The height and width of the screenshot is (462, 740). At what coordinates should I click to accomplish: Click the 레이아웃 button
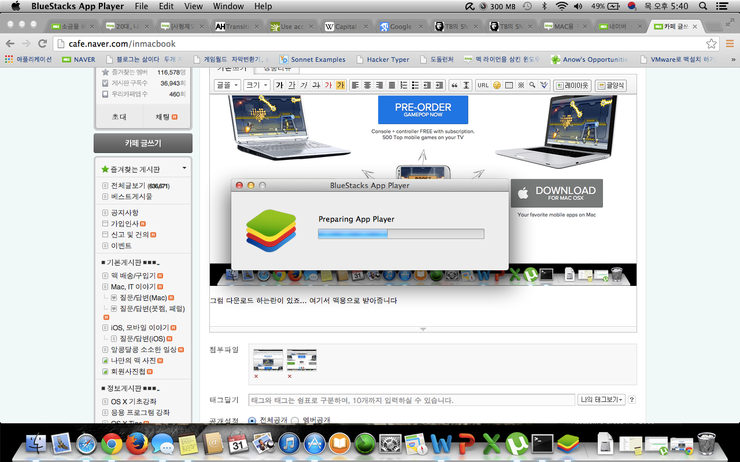click(572, 85)
